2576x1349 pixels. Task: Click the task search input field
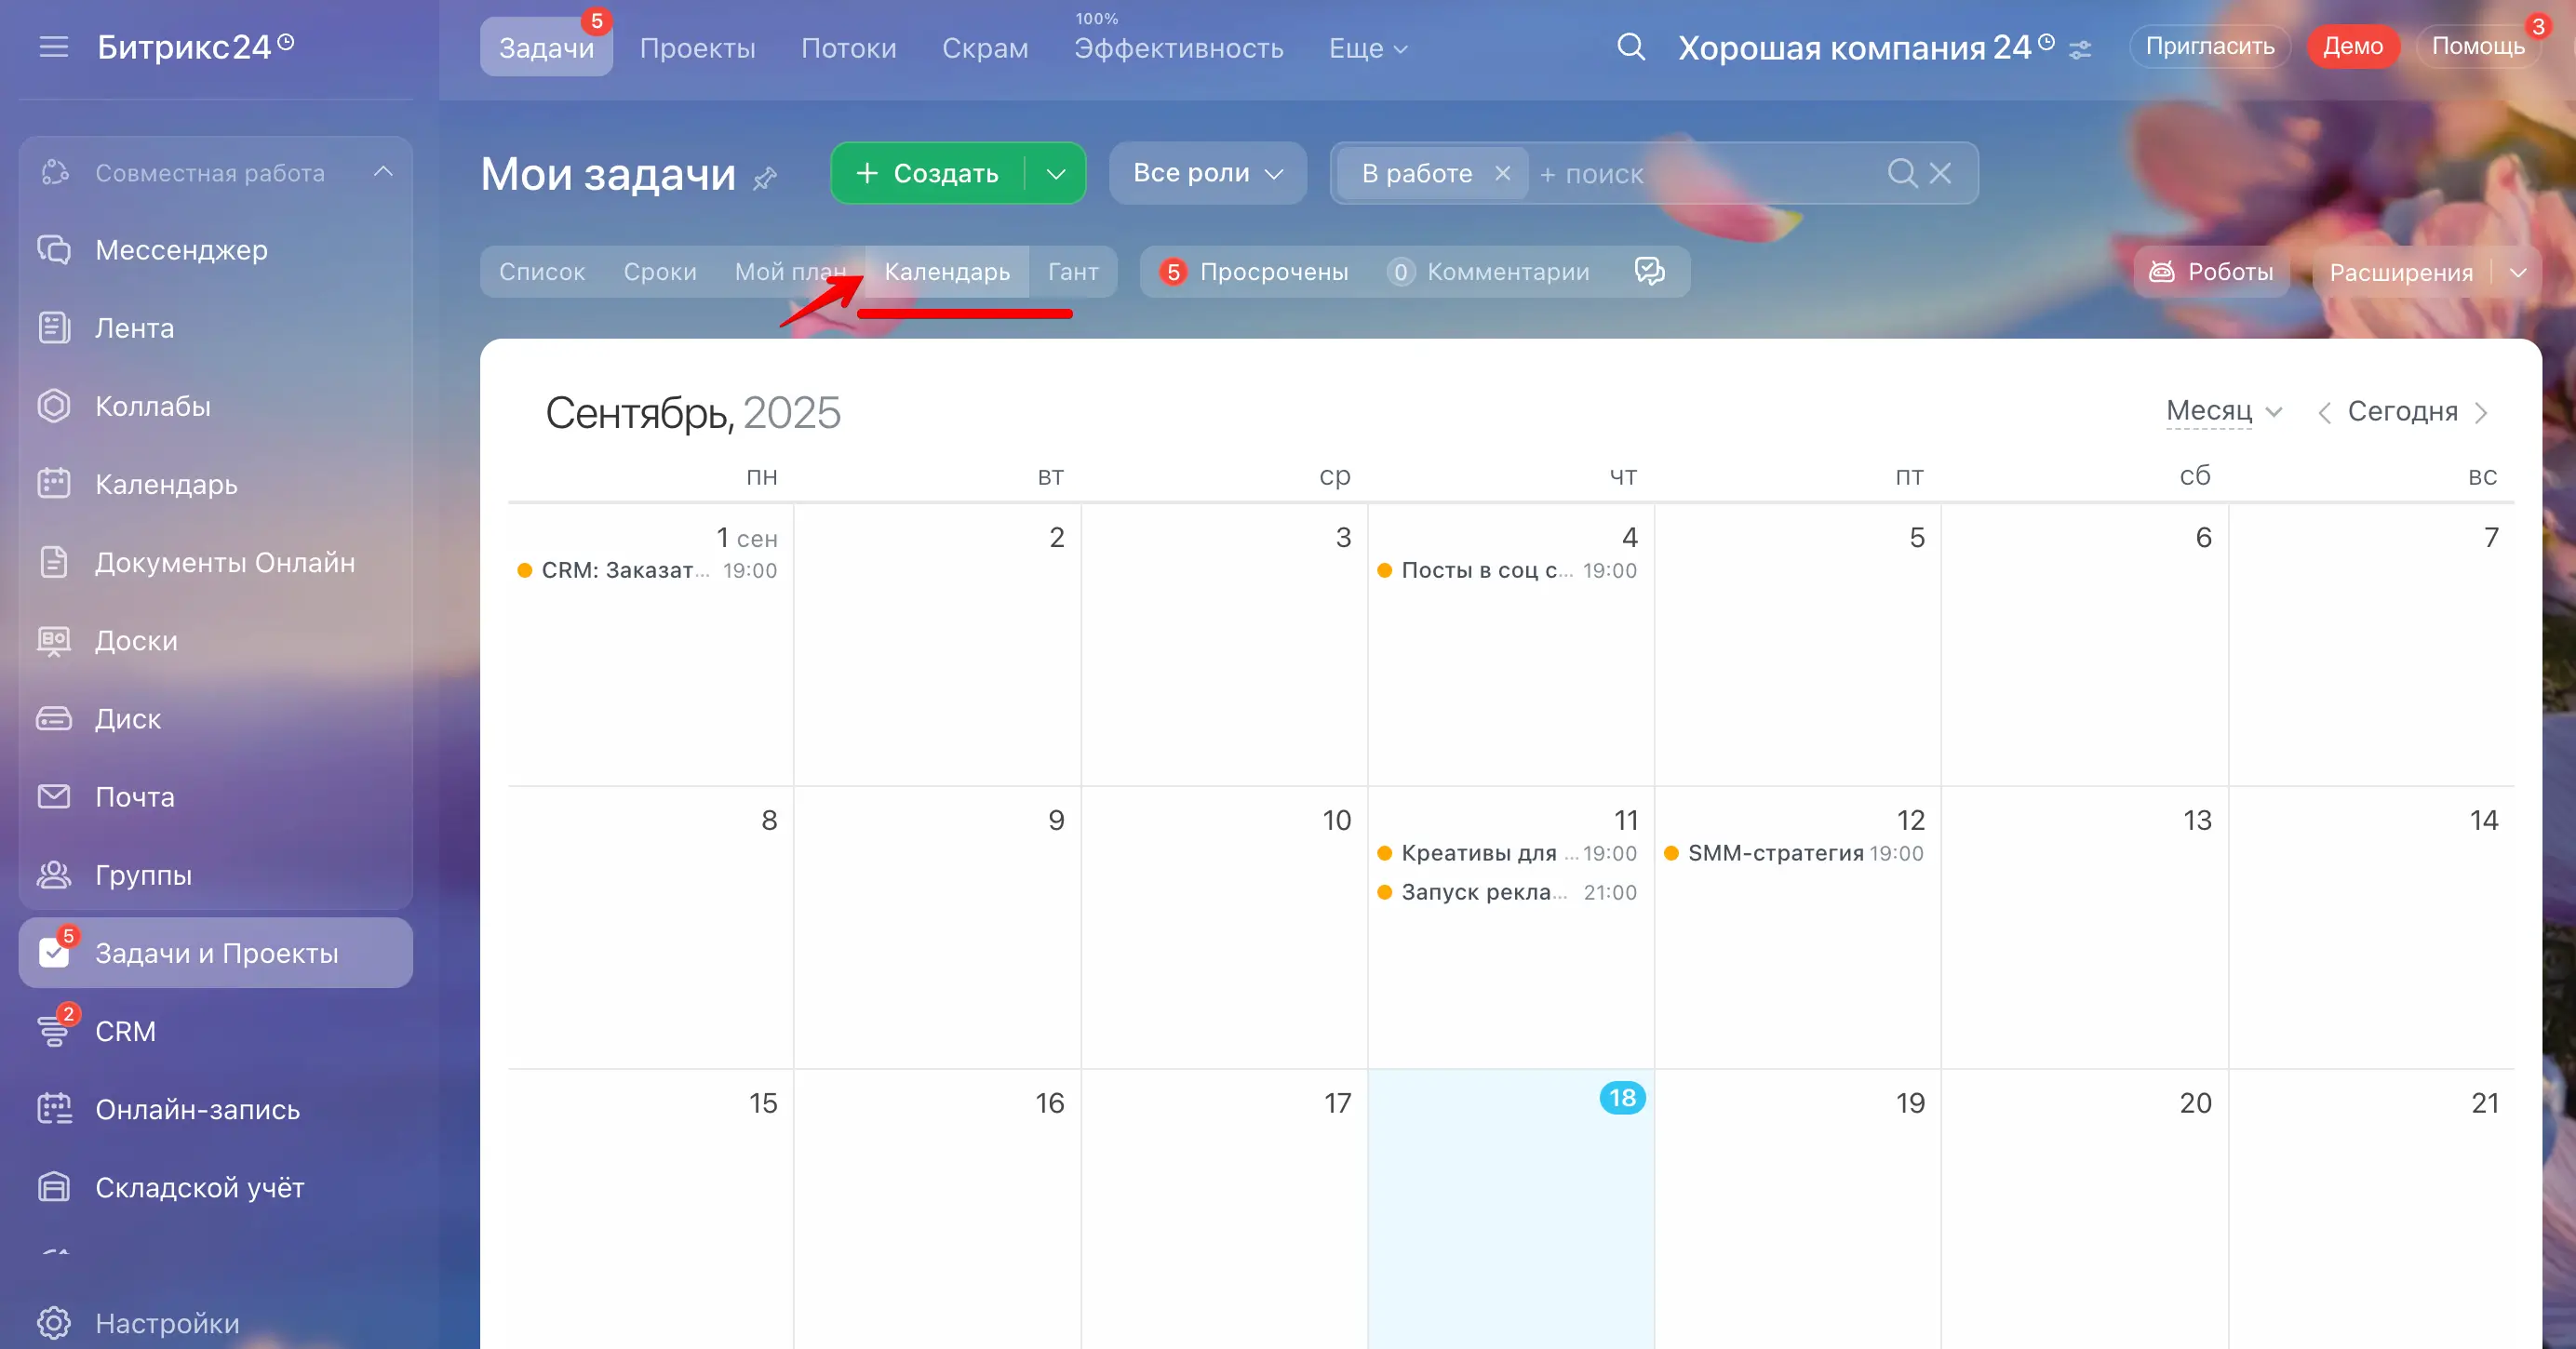pos(1700,174)
